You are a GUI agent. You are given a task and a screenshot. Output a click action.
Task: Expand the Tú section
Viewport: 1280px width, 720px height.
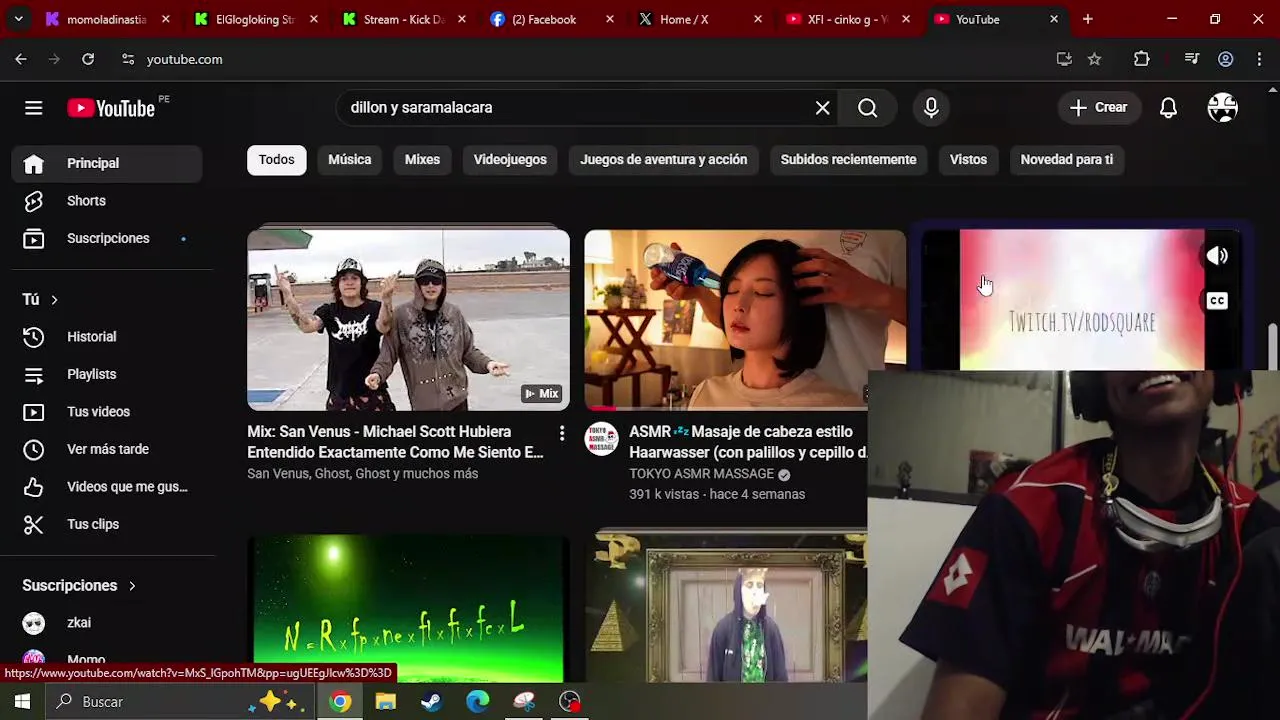point(40,299)
